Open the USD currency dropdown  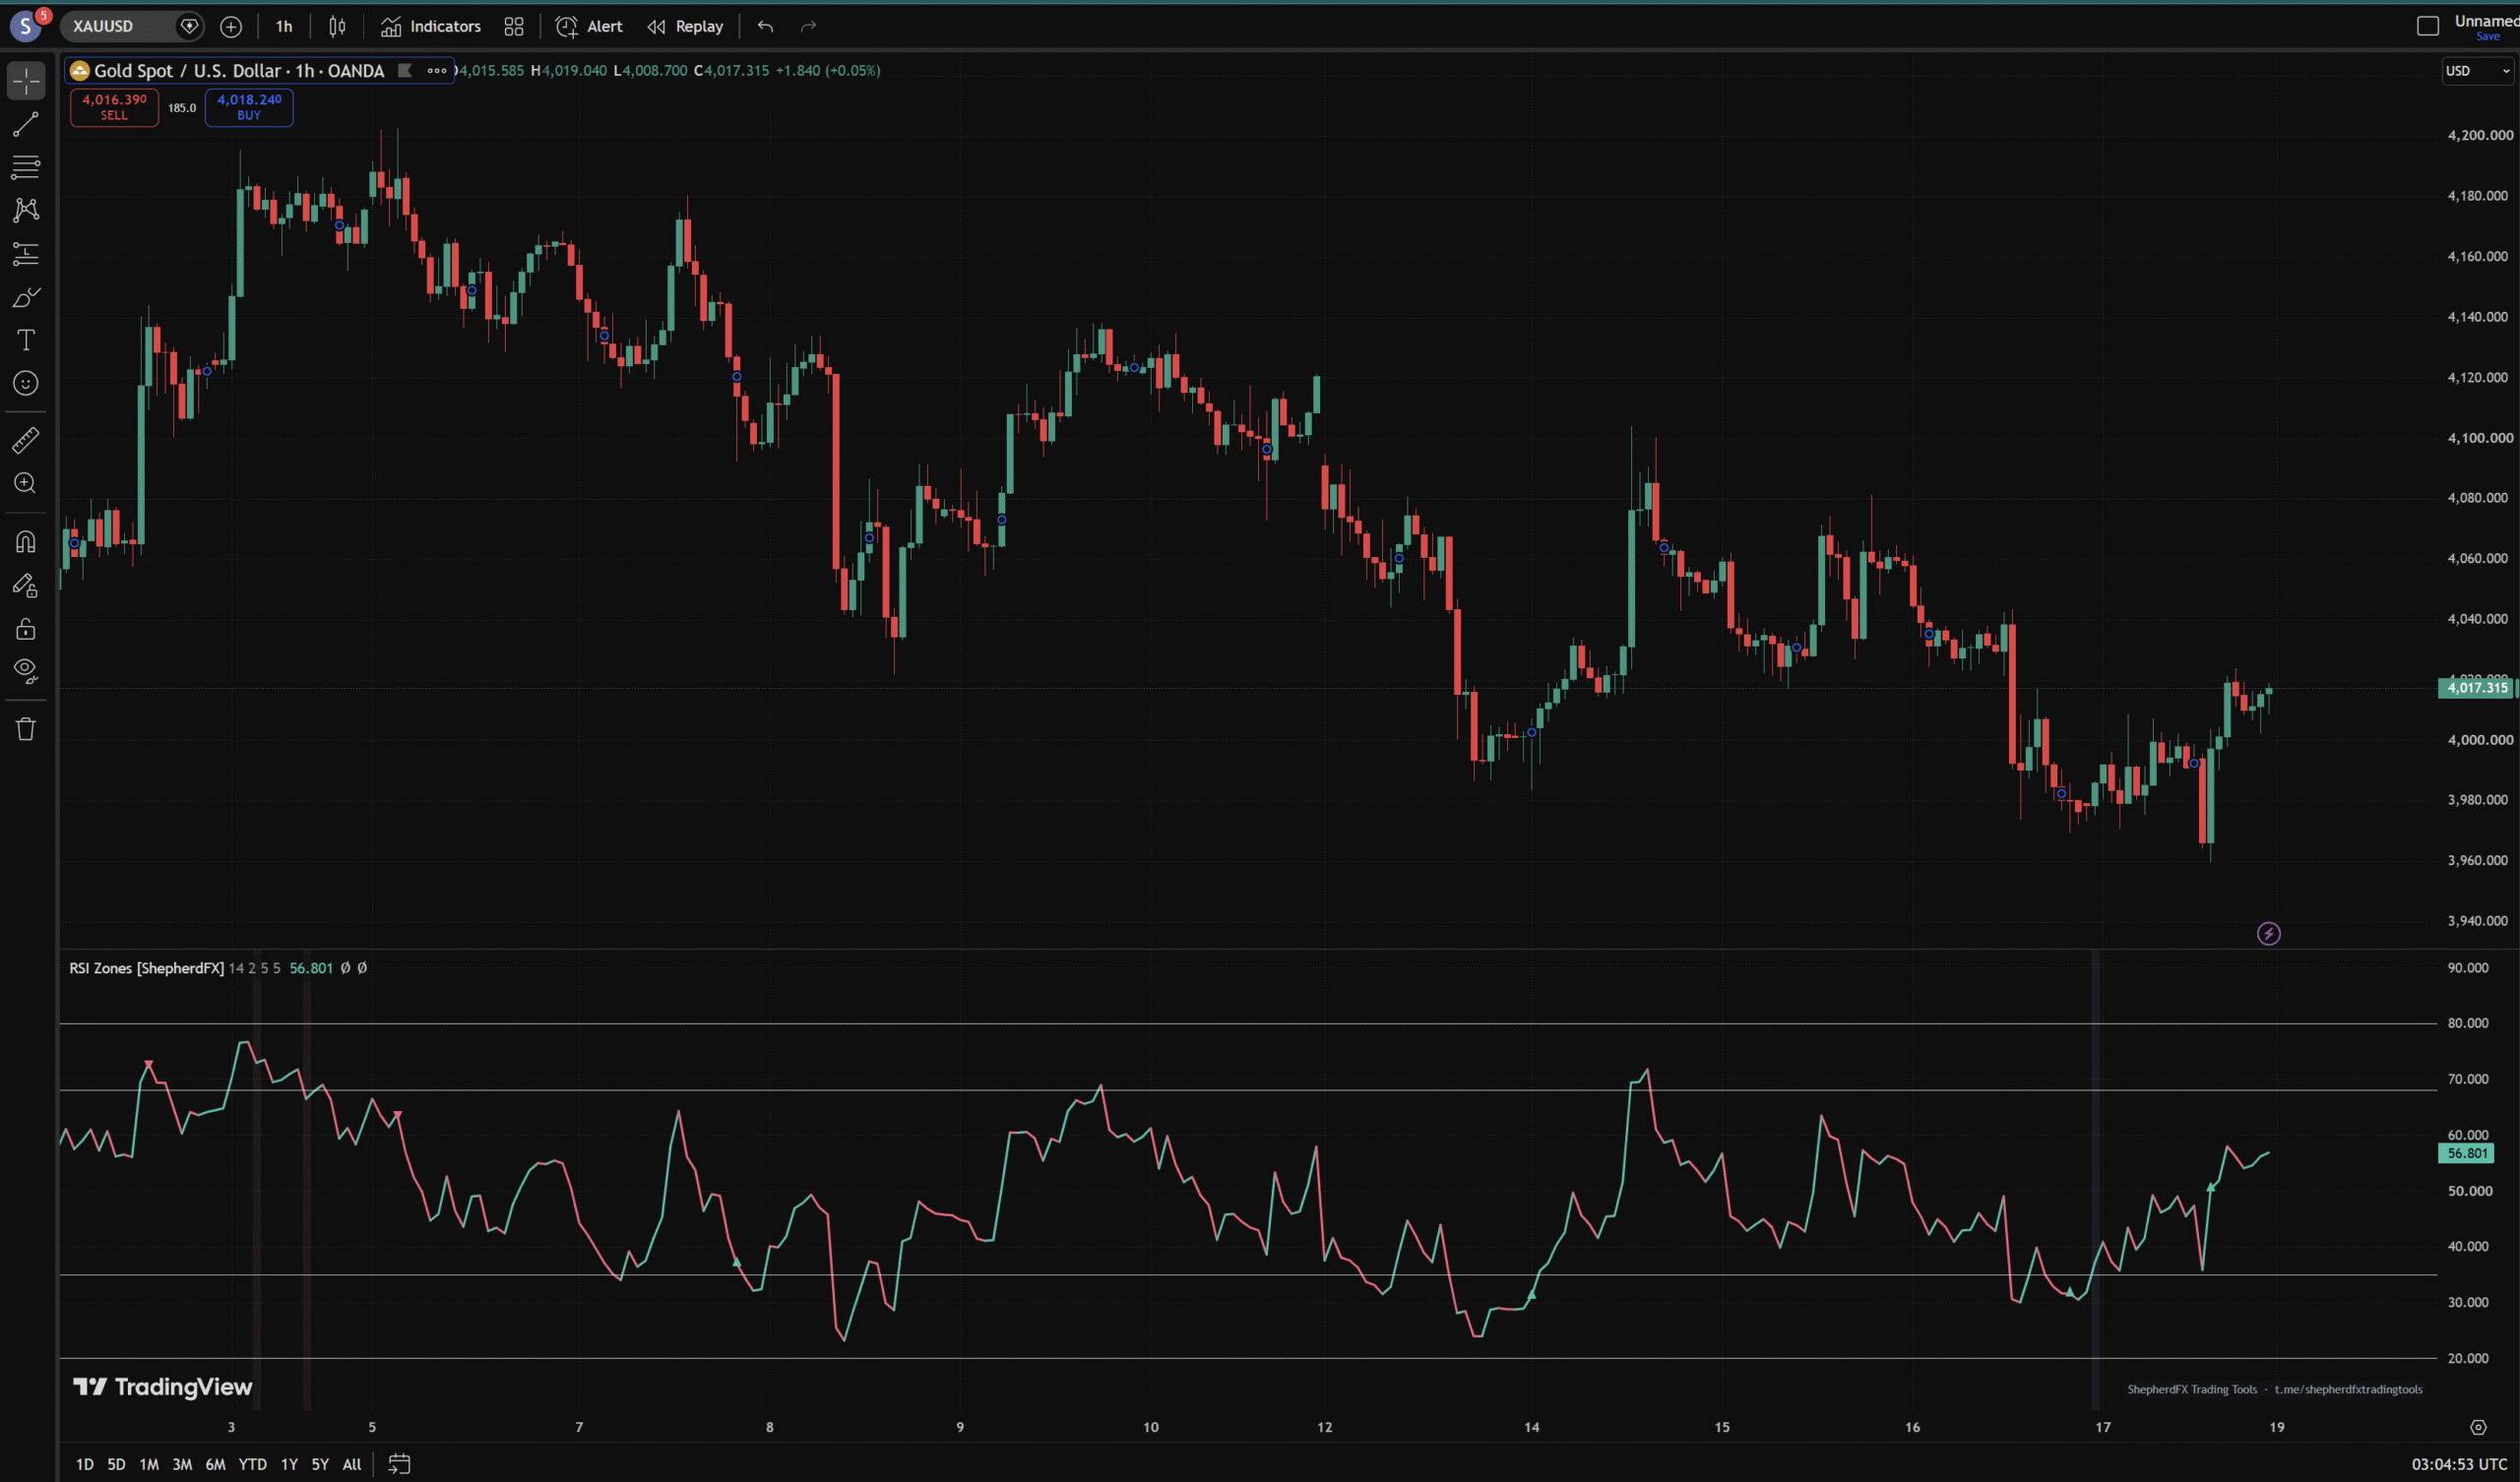[x=2478, y=71]
